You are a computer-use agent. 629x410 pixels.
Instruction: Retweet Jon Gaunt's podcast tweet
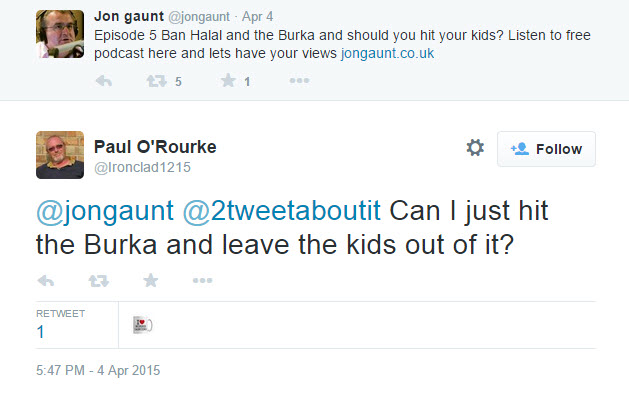click(156, 81)
